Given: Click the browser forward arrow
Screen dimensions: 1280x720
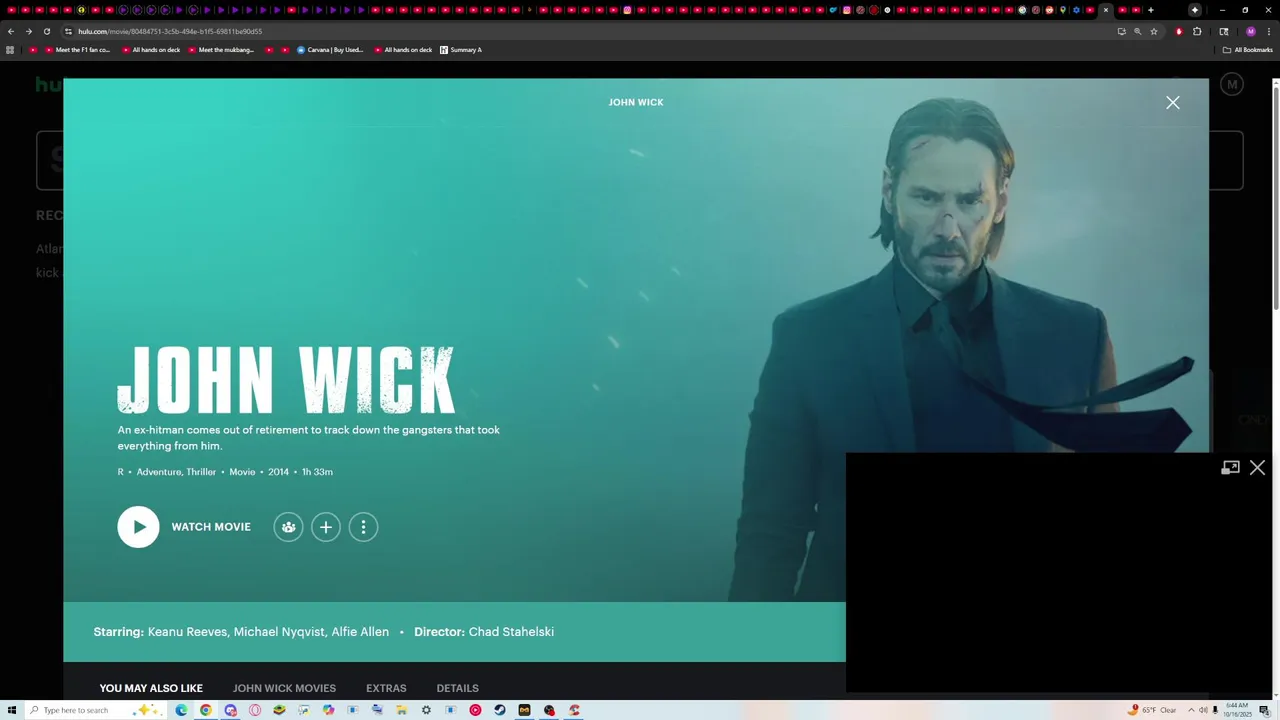Looking at the screenshot, I should coord(29,31).
